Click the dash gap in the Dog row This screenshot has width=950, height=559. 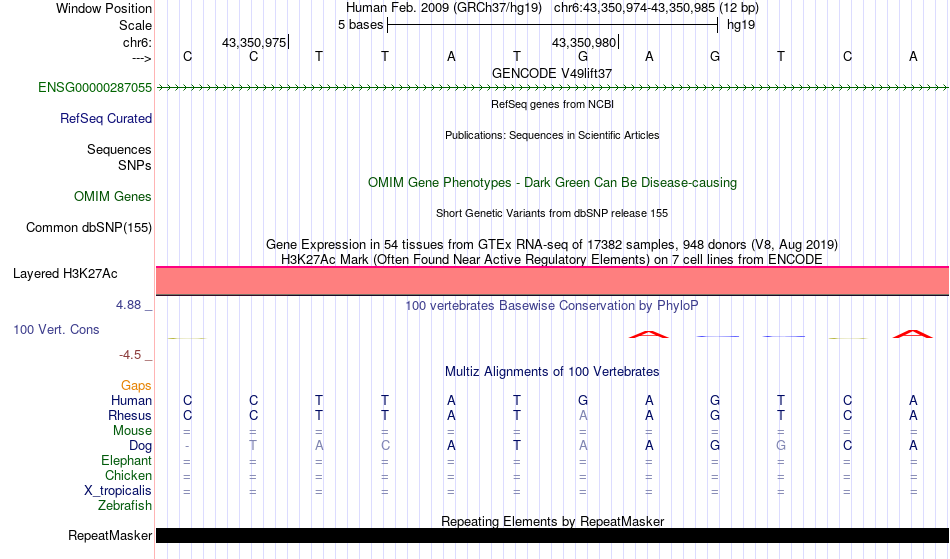tap(187, 446)
